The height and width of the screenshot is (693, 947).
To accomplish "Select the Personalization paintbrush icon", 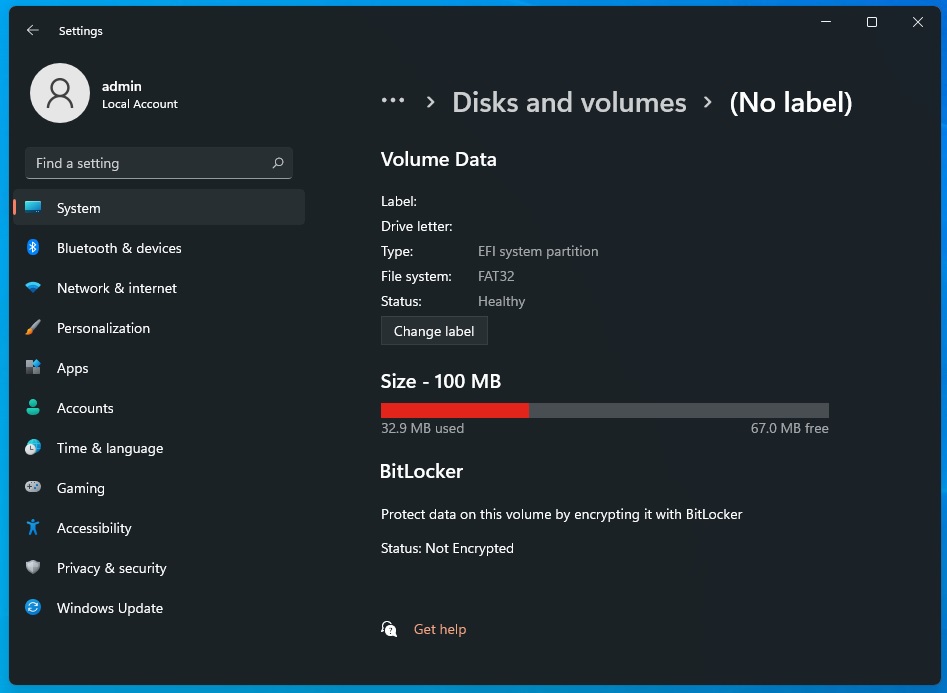I will [33, 328].
